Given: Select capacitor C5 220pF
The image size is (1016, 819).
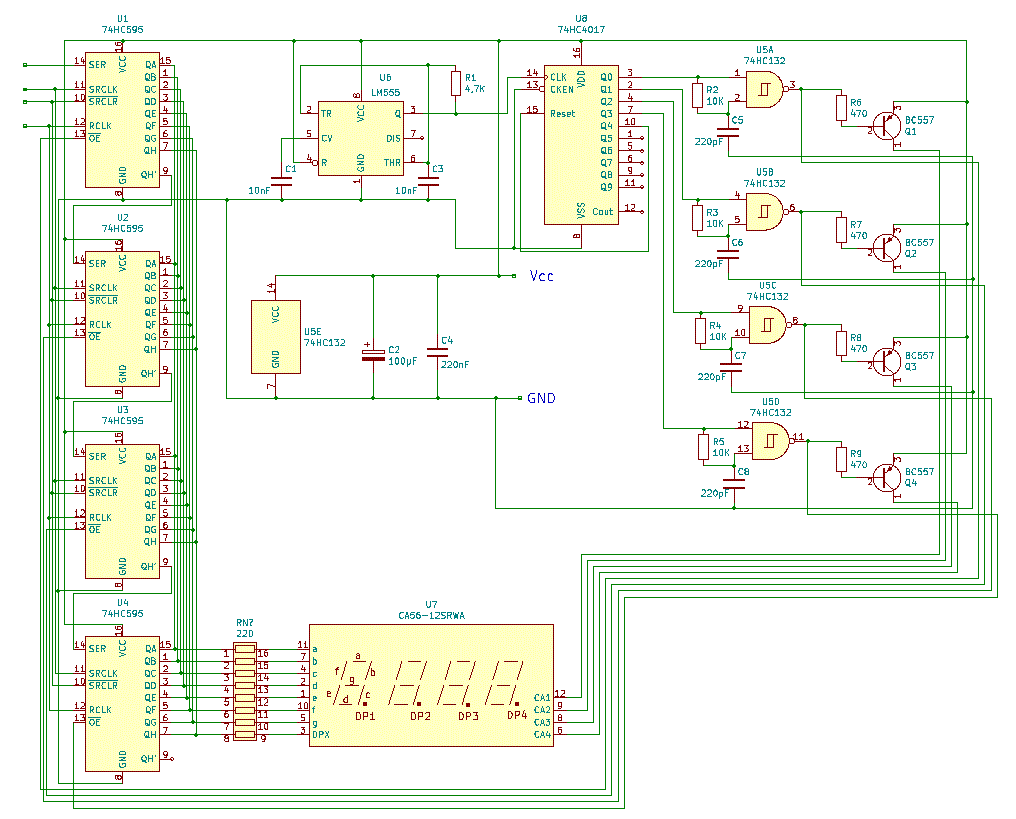Looking at the screenshot, I should pos(728,132).
